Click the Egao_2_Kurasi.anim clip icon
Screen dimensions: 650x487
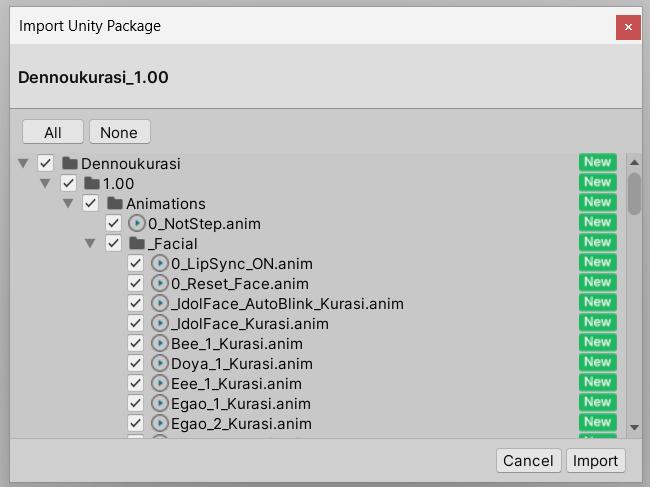tap(160, 423)
